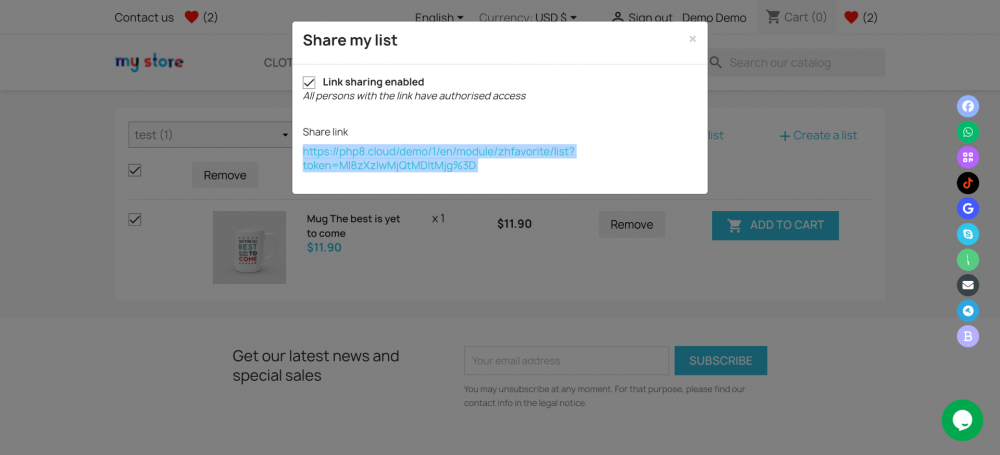Screen dimensions: 1000x455
Task: Click the newsletter email address field
Action: (x=566, y=361)
